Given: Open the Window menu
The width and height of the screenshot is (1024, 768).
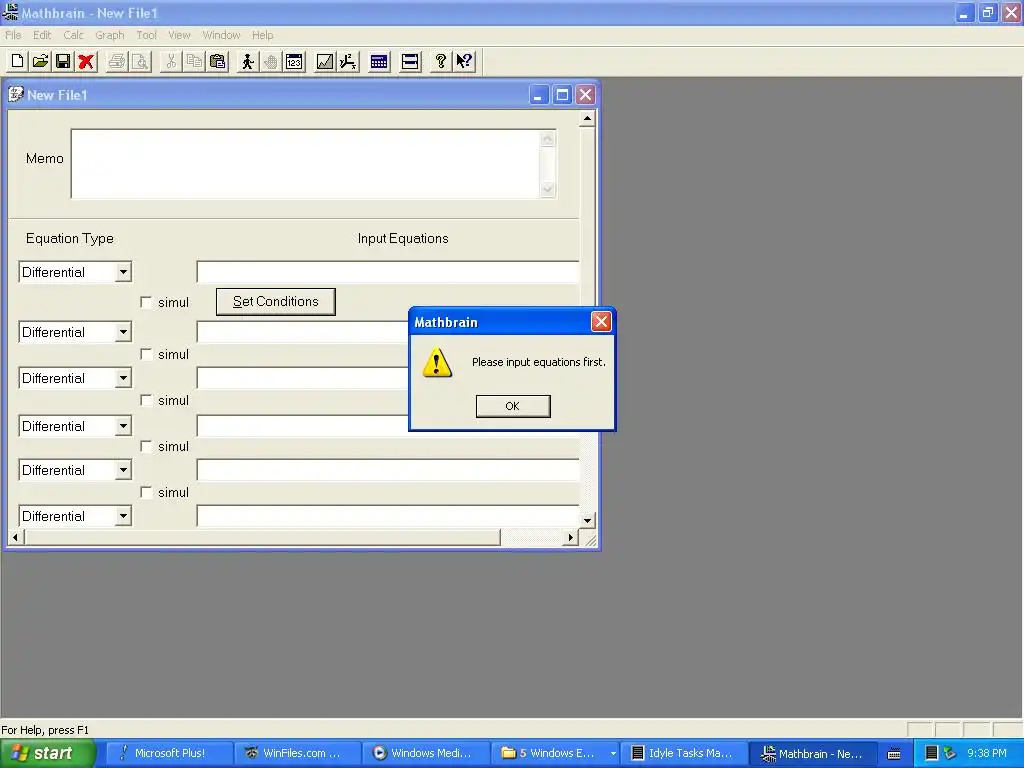Looking at the screenshot, I should pyautogui.click(x=221, y=35).
